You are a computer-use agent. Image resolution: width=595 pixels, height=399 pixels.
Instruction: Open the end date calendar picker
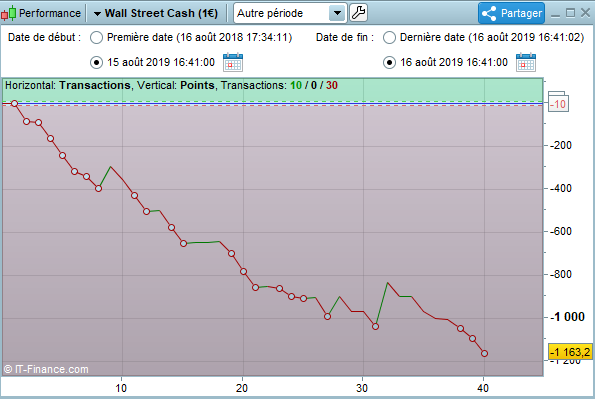click(x=526, y=62)
